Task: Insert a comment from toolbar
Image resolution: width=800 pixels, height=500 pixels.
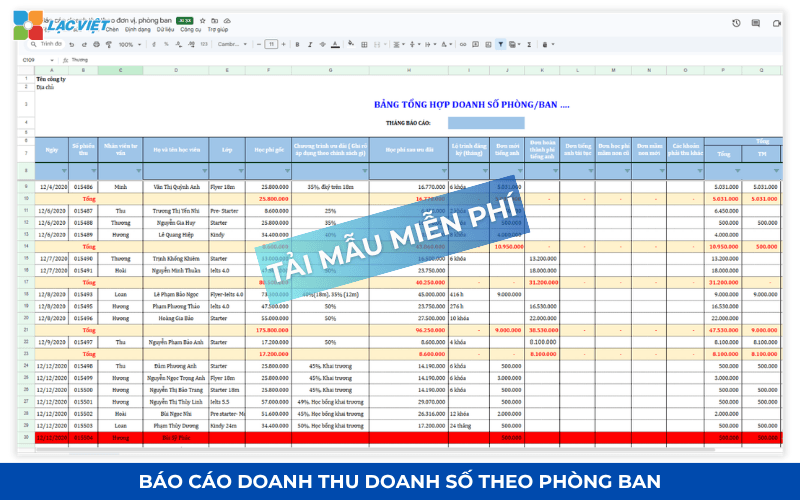Action: (475, 44)
